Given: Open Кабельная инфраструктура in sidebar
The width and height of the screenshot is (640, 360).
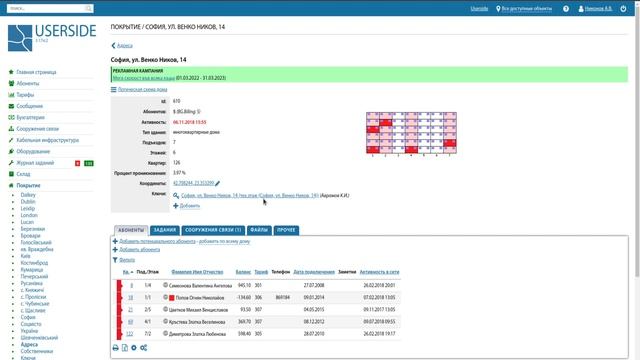Looking at the screenshot, I should 48,140.
